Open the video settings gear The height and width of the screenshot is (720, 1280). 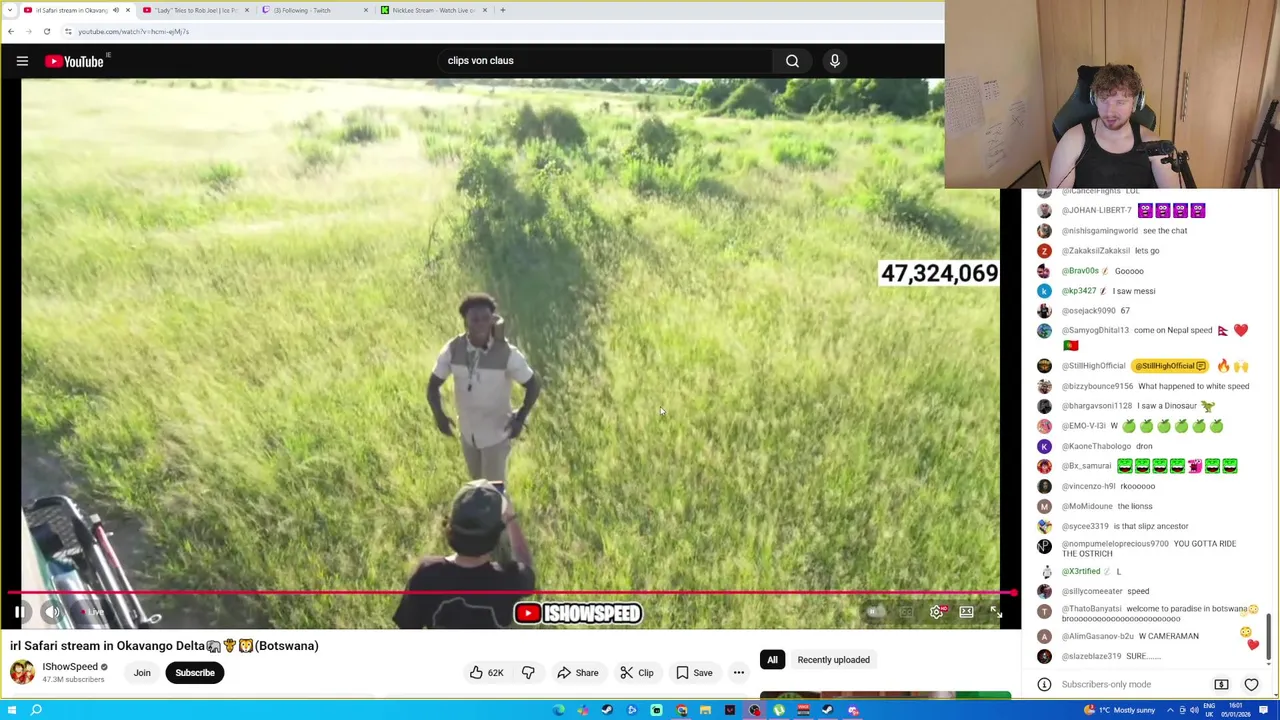936,612
